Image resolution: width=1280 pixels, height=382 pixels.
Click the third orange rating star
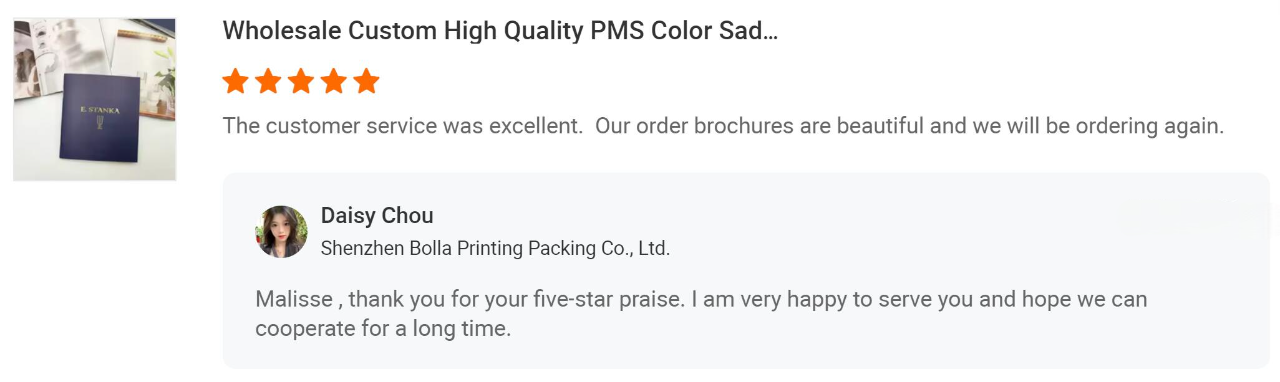[x=301, y=81]
